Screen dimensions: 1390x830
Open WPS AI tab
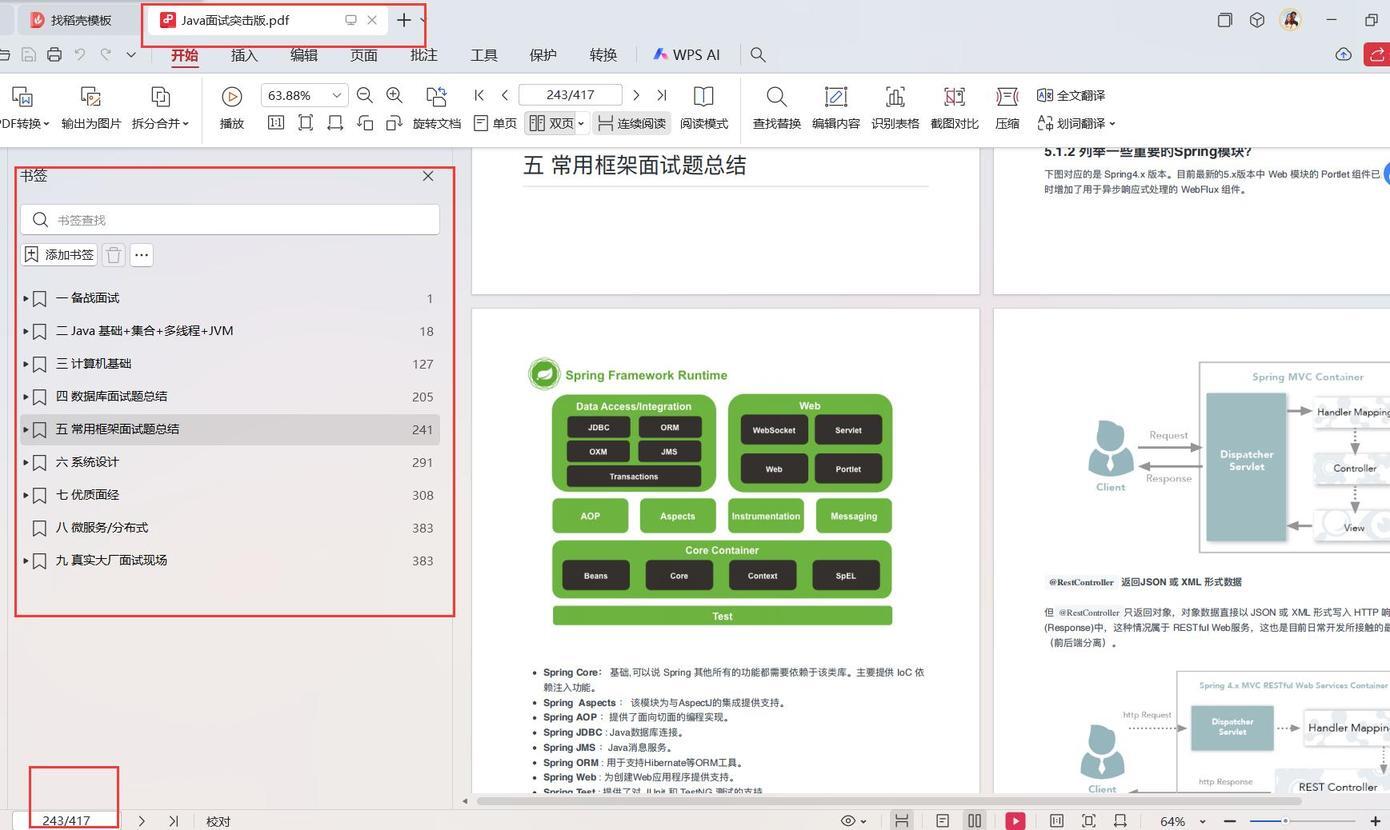point(686,55)
